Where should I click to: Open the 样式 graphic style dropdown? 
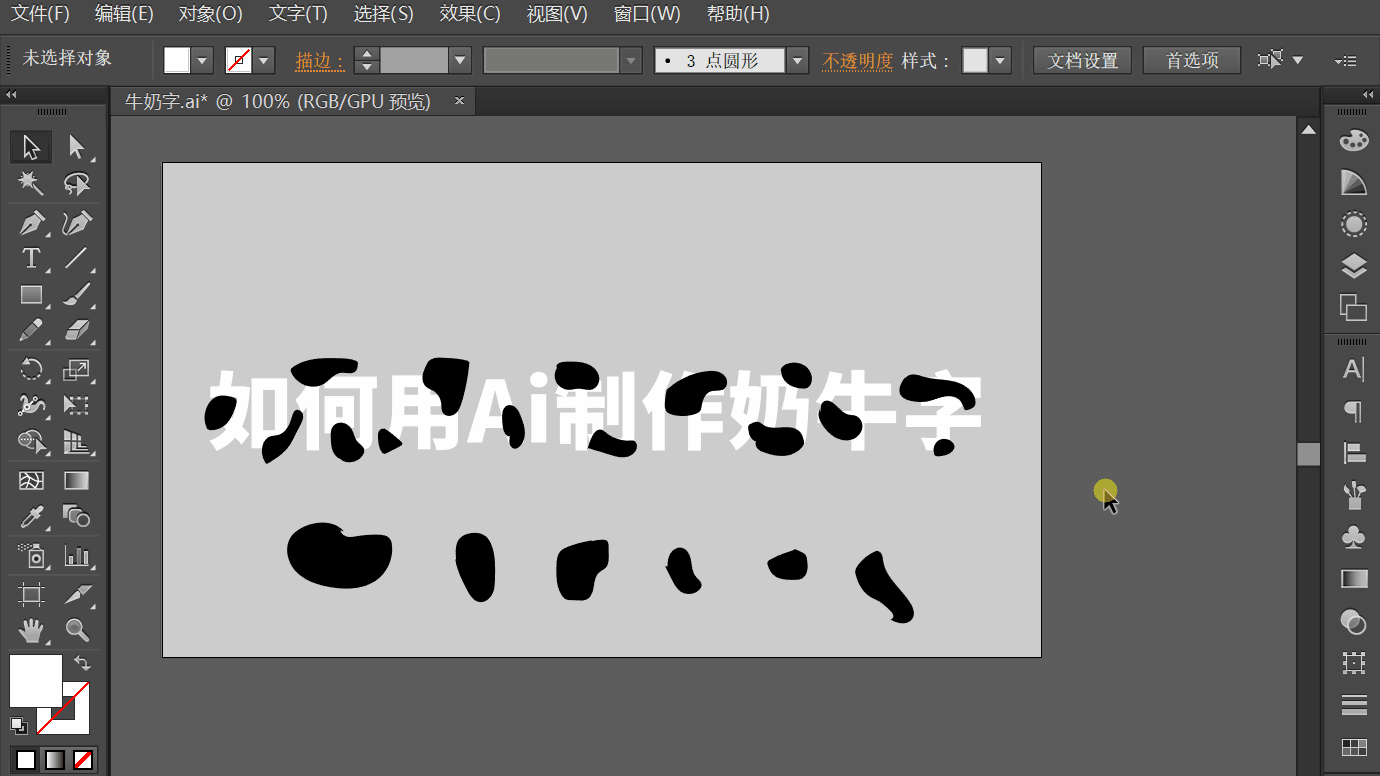1001,61
